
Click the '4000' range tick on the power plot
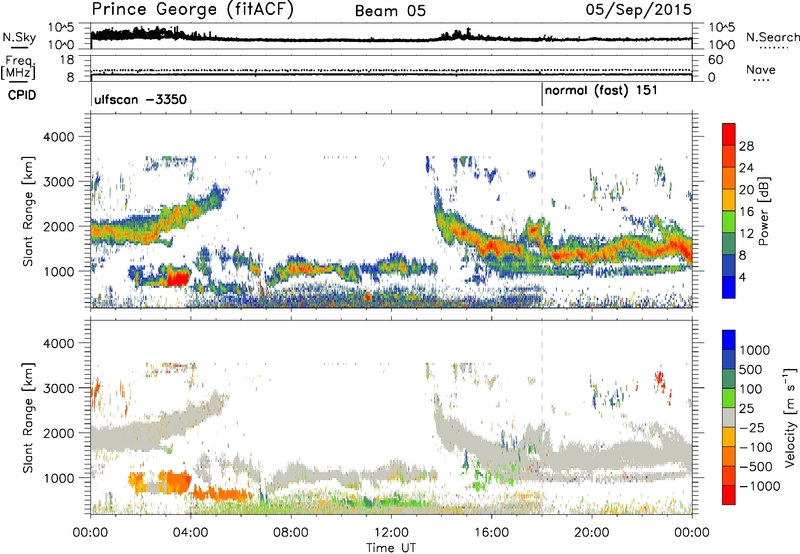pos(59,137)
